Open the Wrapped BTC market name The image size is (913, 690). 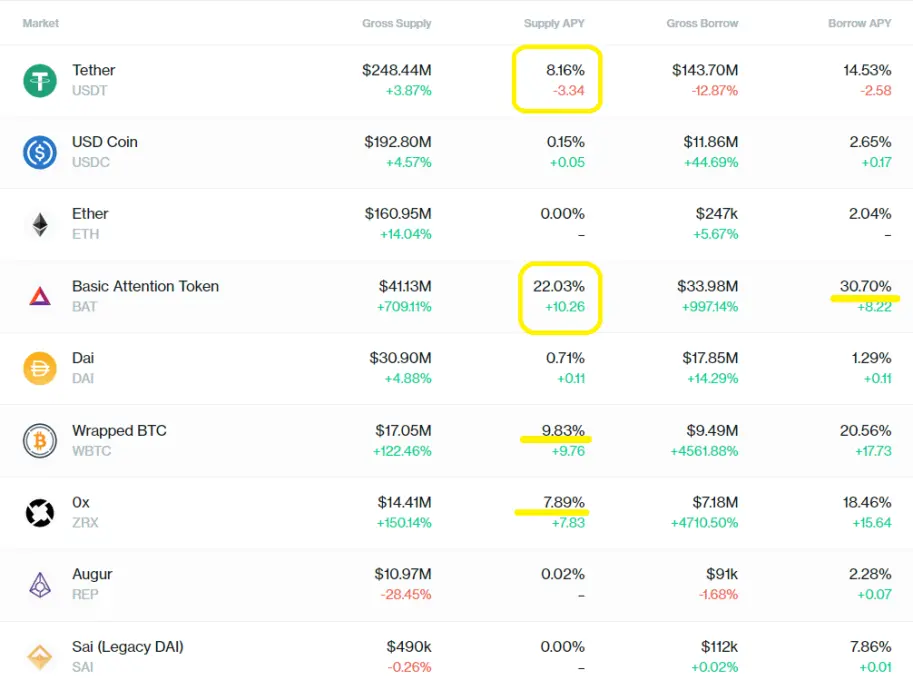tap(119, 431)
